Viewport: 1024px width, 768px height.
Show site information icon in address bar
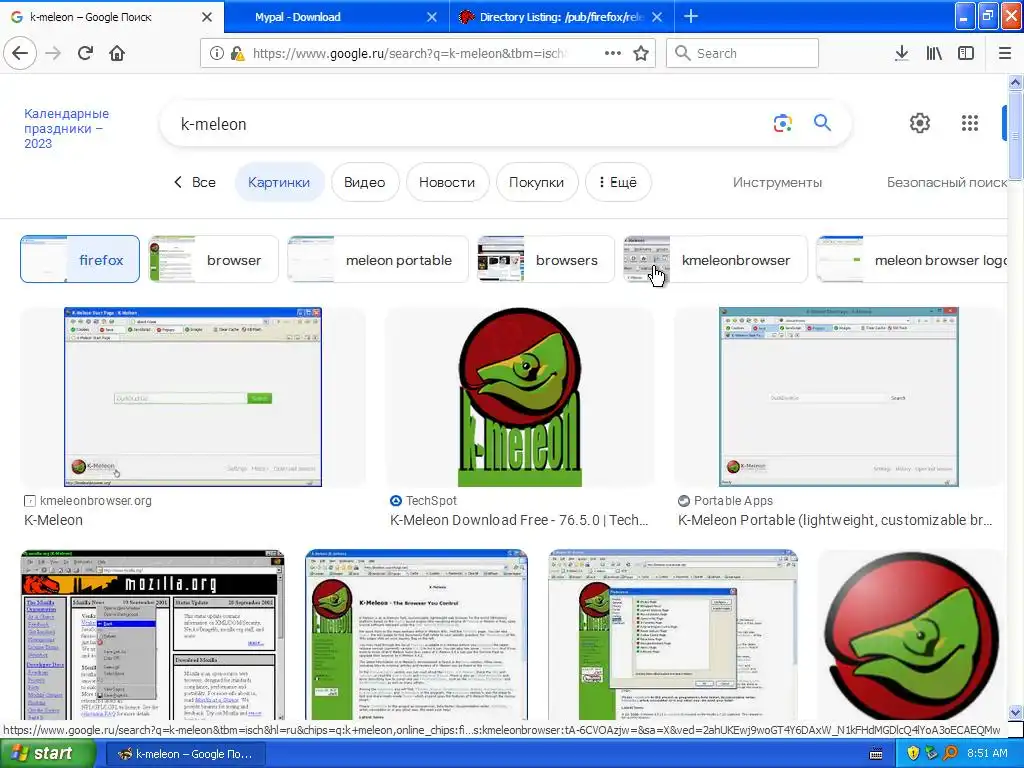[x=216, y=53]
